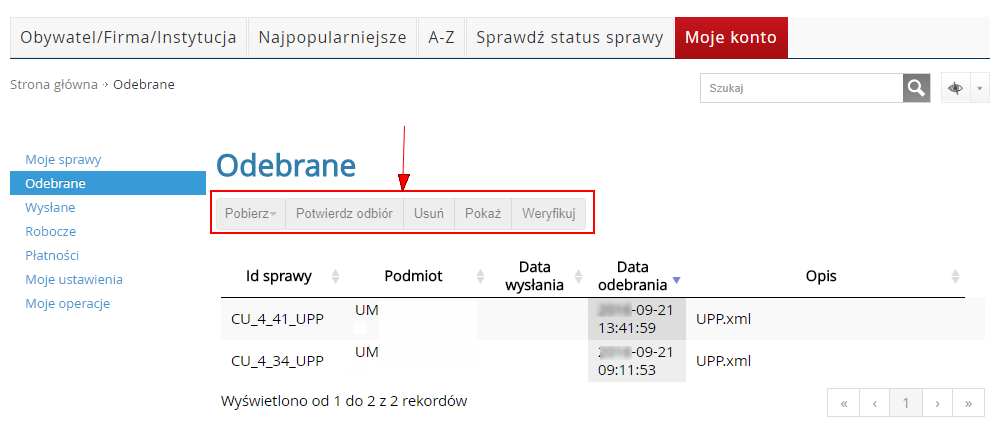Screen dimensions: 993x431
Task: Open the Pobierz dropdown button
Action: click(x=251, y=213)
